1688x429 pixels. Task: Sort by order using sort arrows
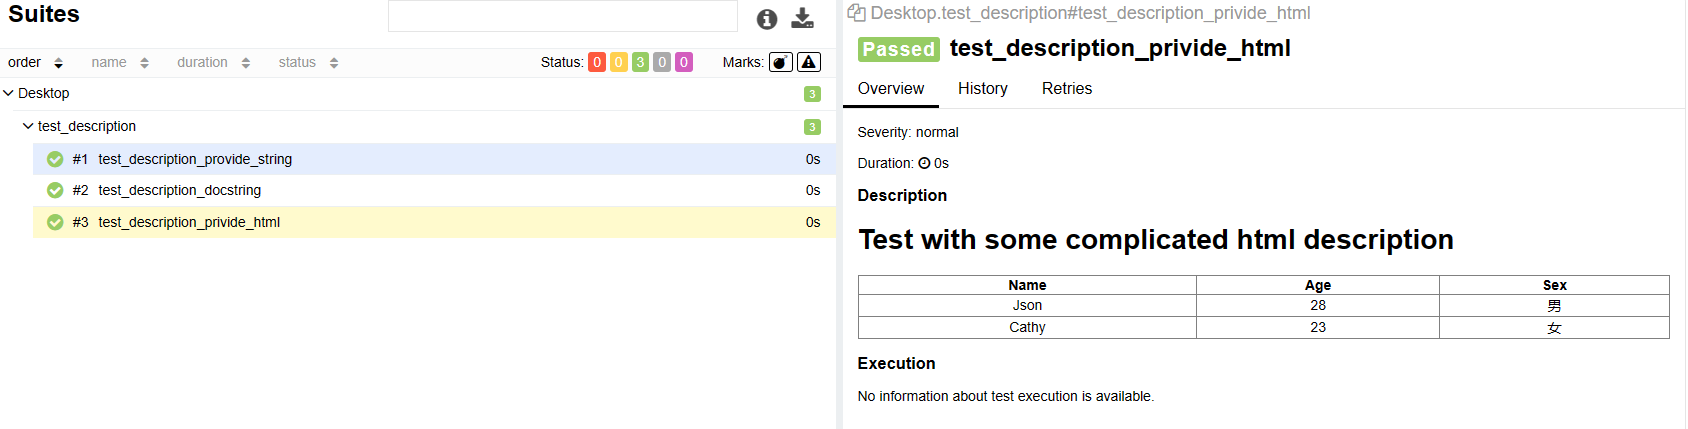point(58,63)
